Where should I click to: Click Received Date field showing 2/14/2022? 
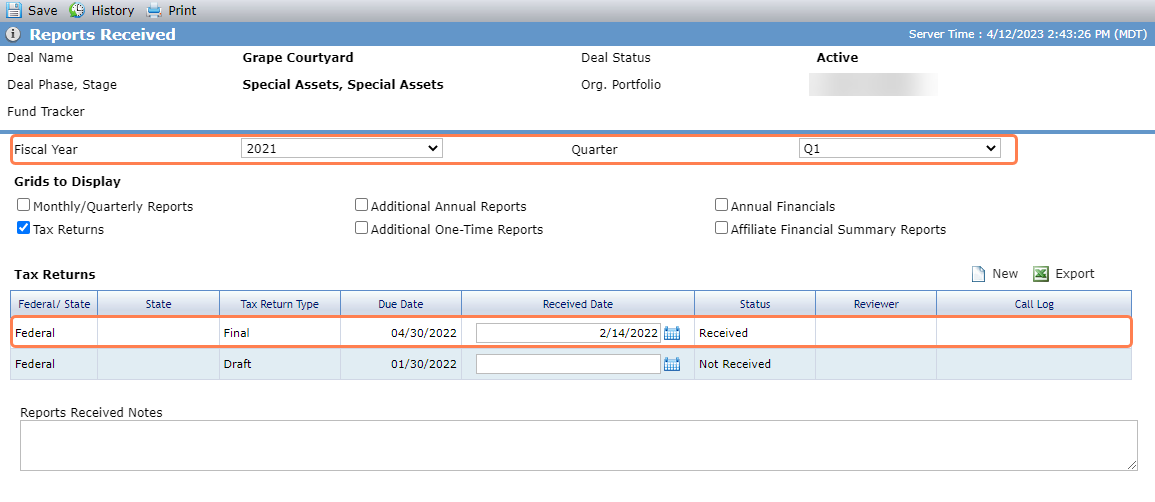[569, 333]
